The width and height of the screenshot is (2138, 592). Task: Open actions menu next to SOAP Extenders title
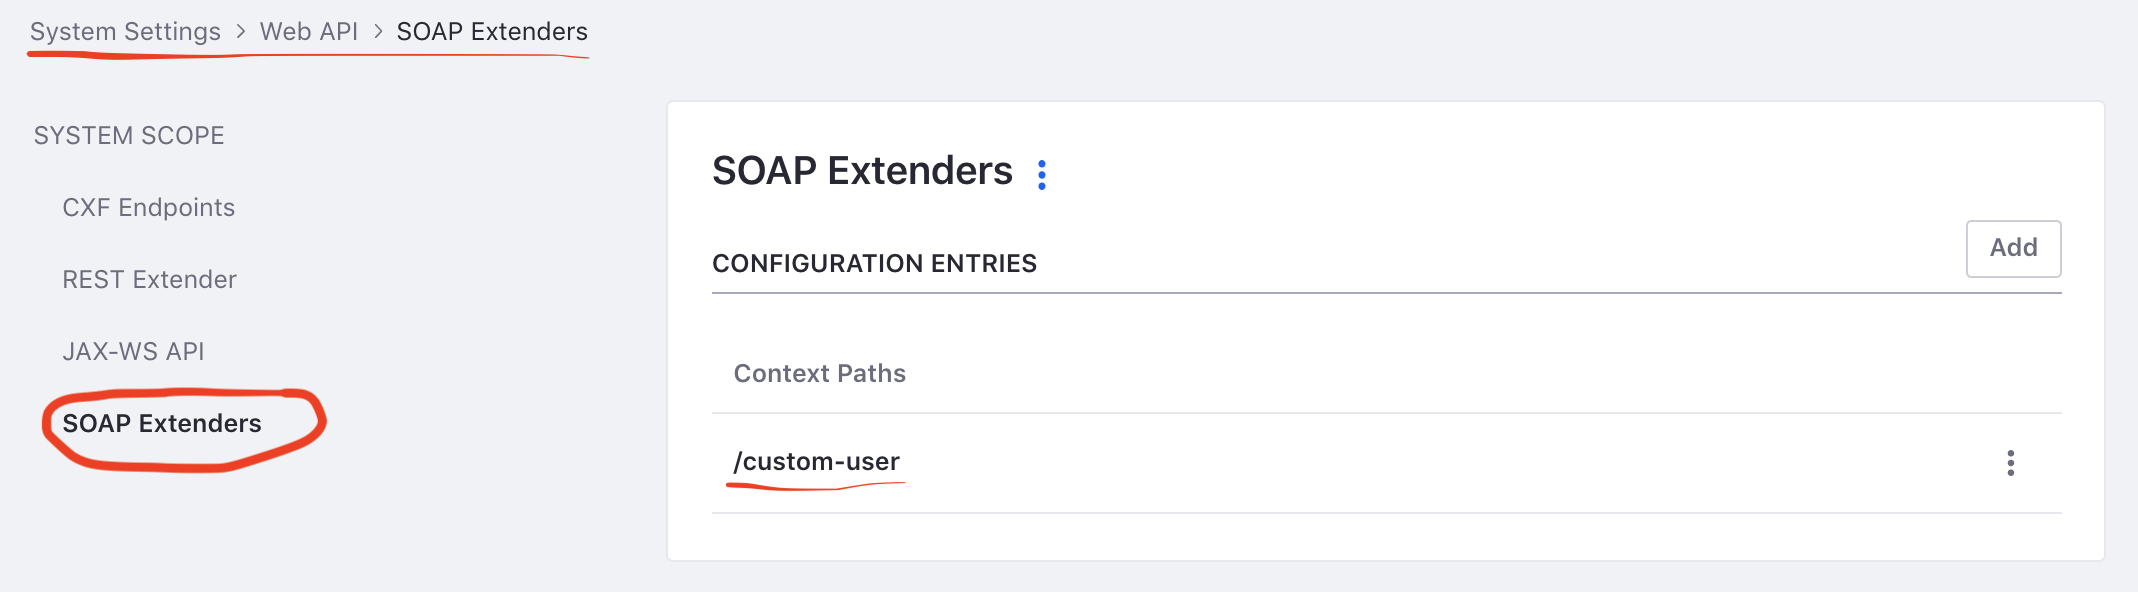tap(1041, 175)
